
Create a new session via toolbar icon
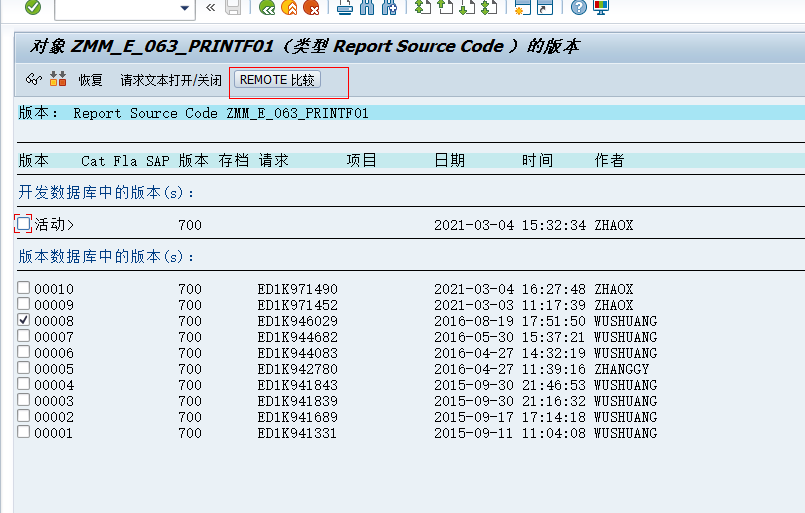523,7
